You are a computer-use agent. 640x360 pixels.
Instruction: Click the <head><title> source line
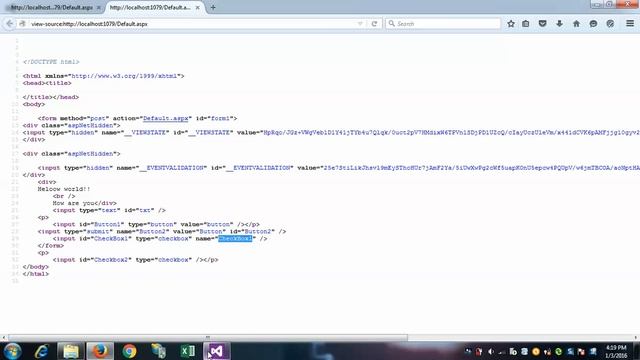[47, 83]
